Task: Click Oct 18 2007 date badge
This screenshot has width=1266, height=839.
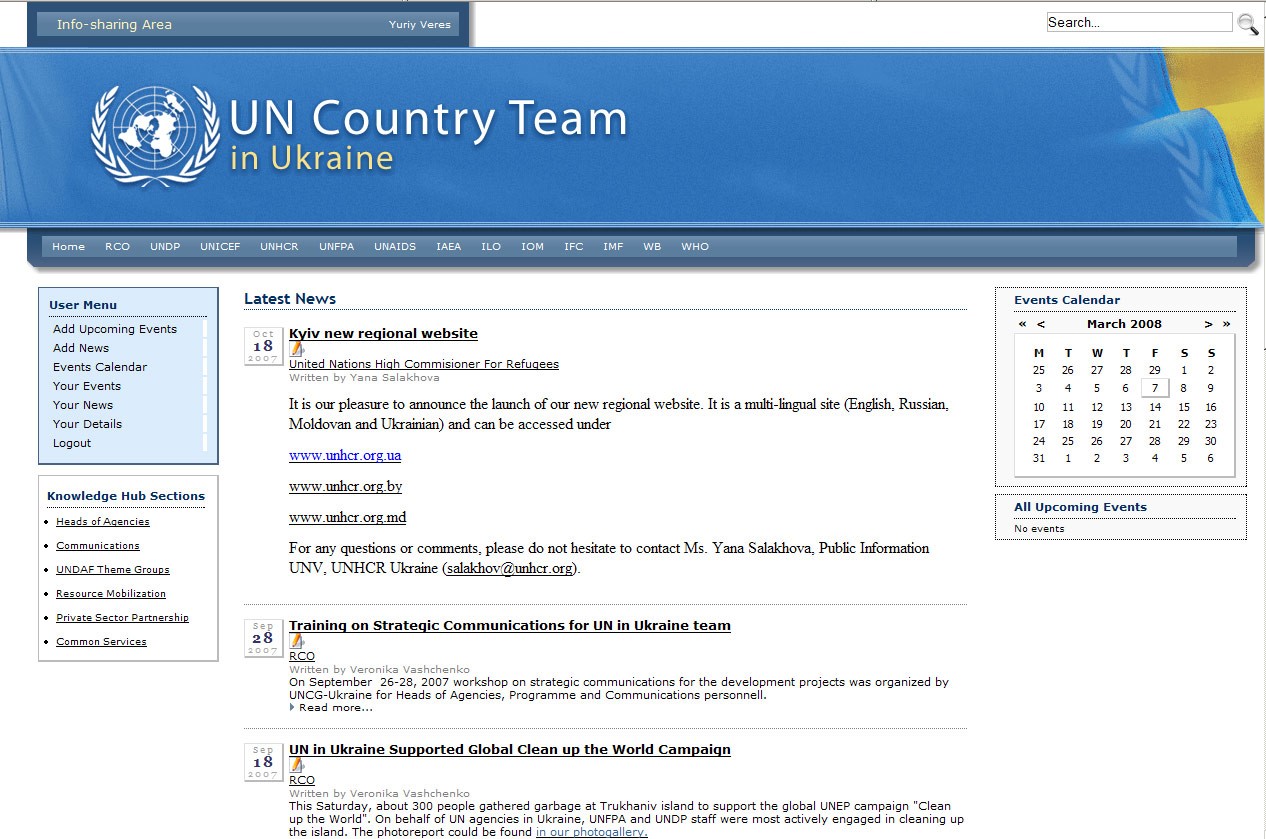Action: point(263,346)
